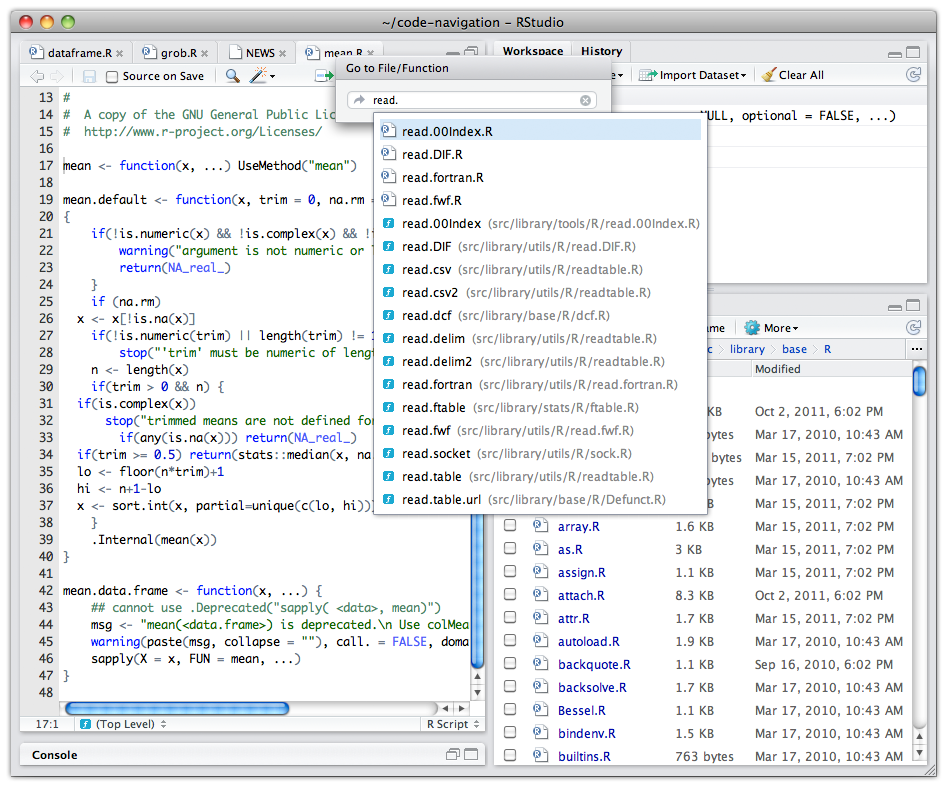Expand the More gear menu
The width and height of the screenshot is (947, 787).
pyautogui.click(x=772, y=328)
